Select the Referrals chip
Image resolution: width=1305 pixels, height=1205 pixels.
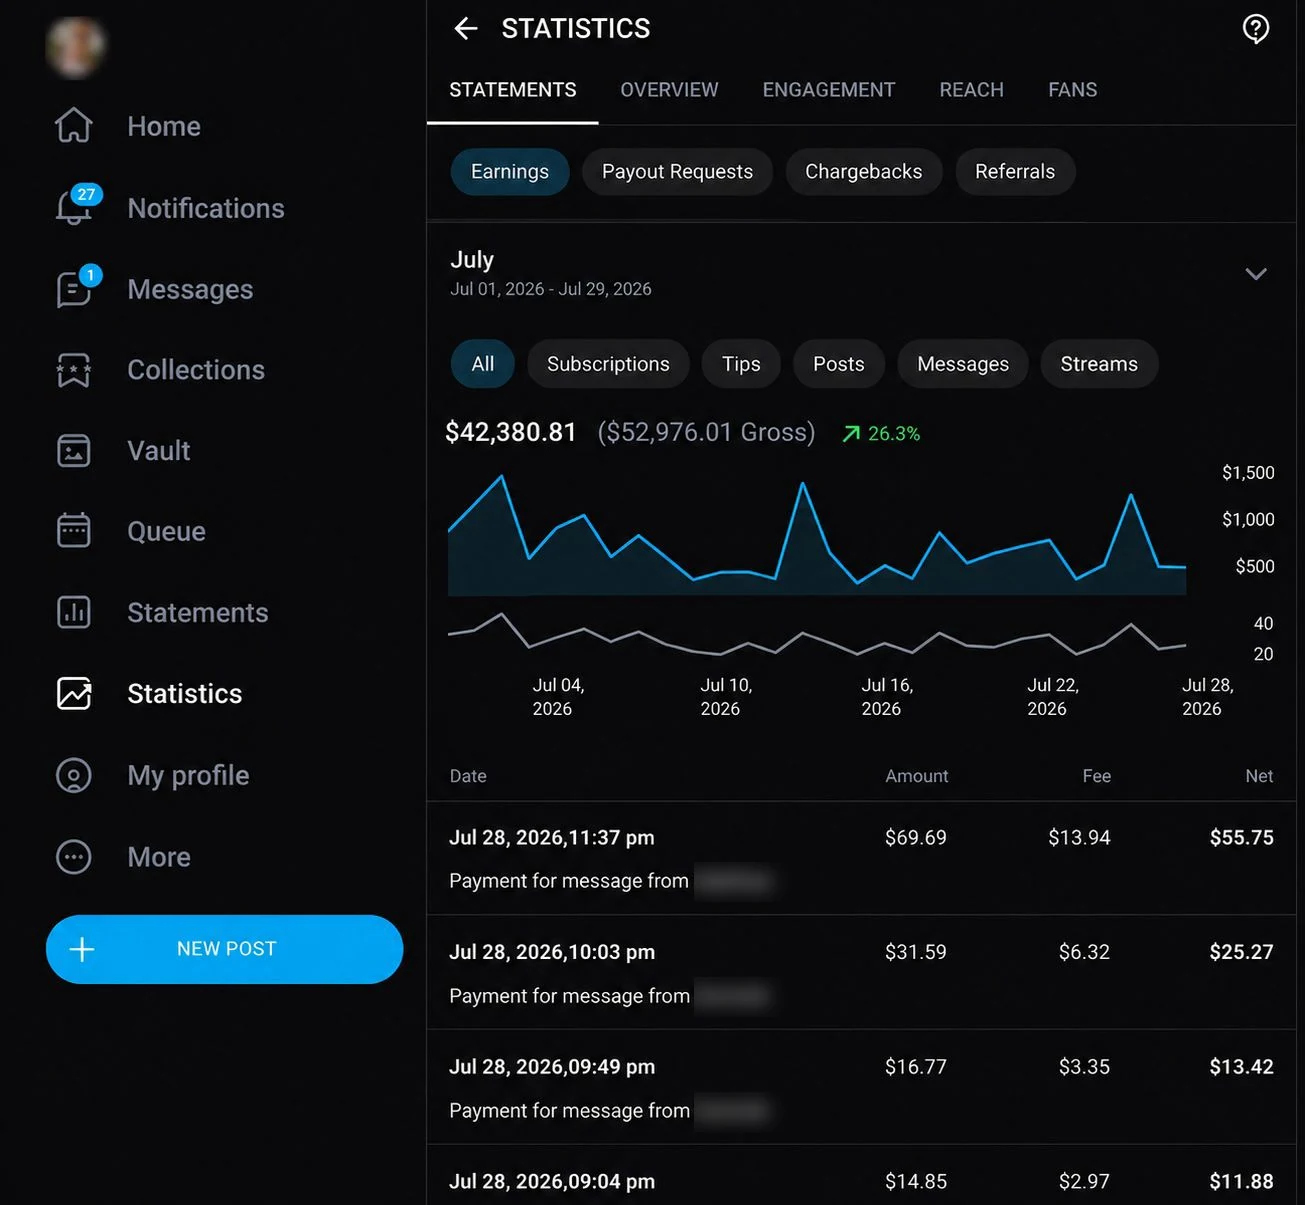tap(1015, 172)
